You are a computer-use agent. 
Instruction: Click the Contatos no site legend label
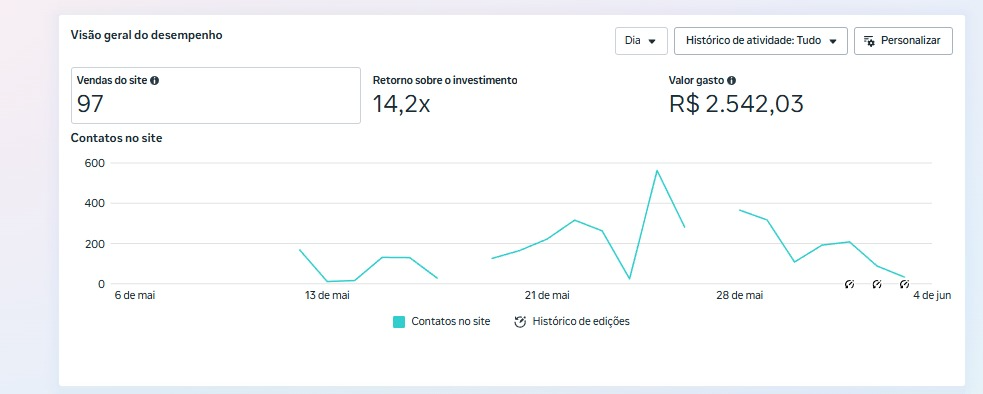tap(451, 322)
